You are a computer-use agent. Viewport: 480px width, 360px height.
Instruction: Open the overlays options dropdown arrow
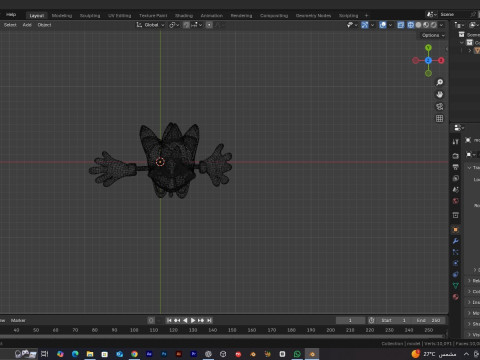click(390, 25)
